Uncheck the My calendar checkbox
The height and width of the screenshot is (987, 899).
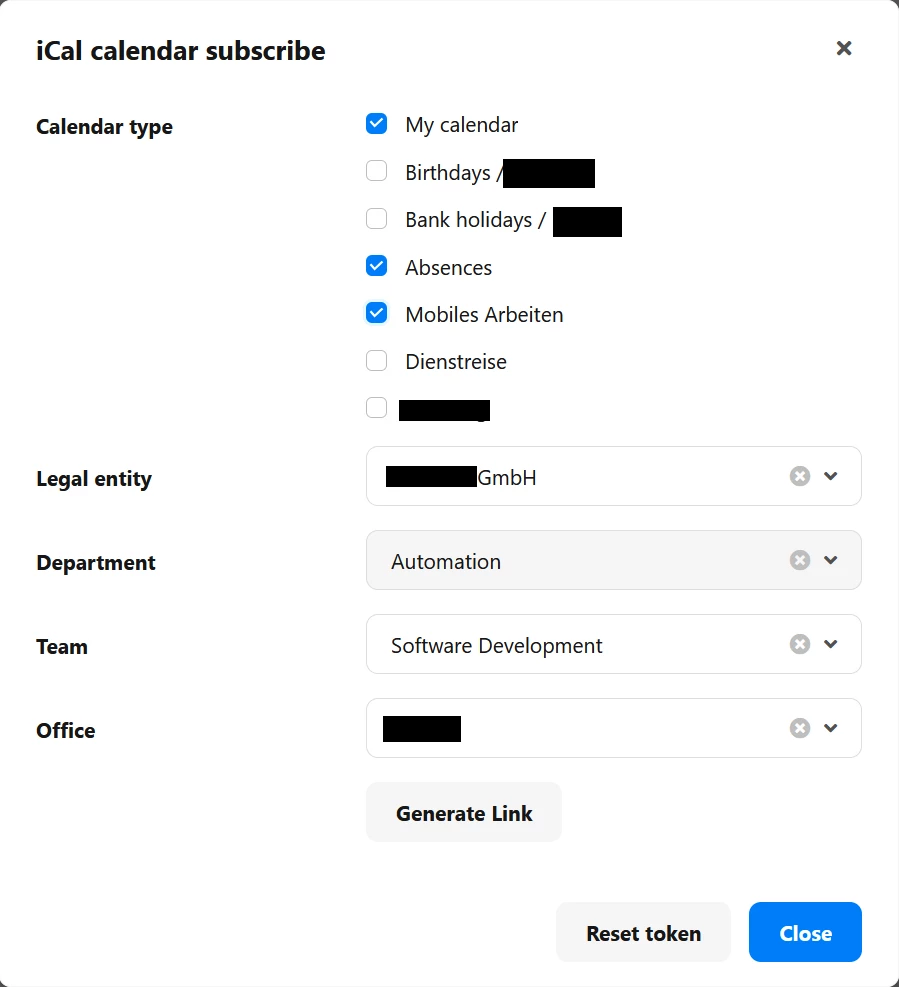point(376,124)
